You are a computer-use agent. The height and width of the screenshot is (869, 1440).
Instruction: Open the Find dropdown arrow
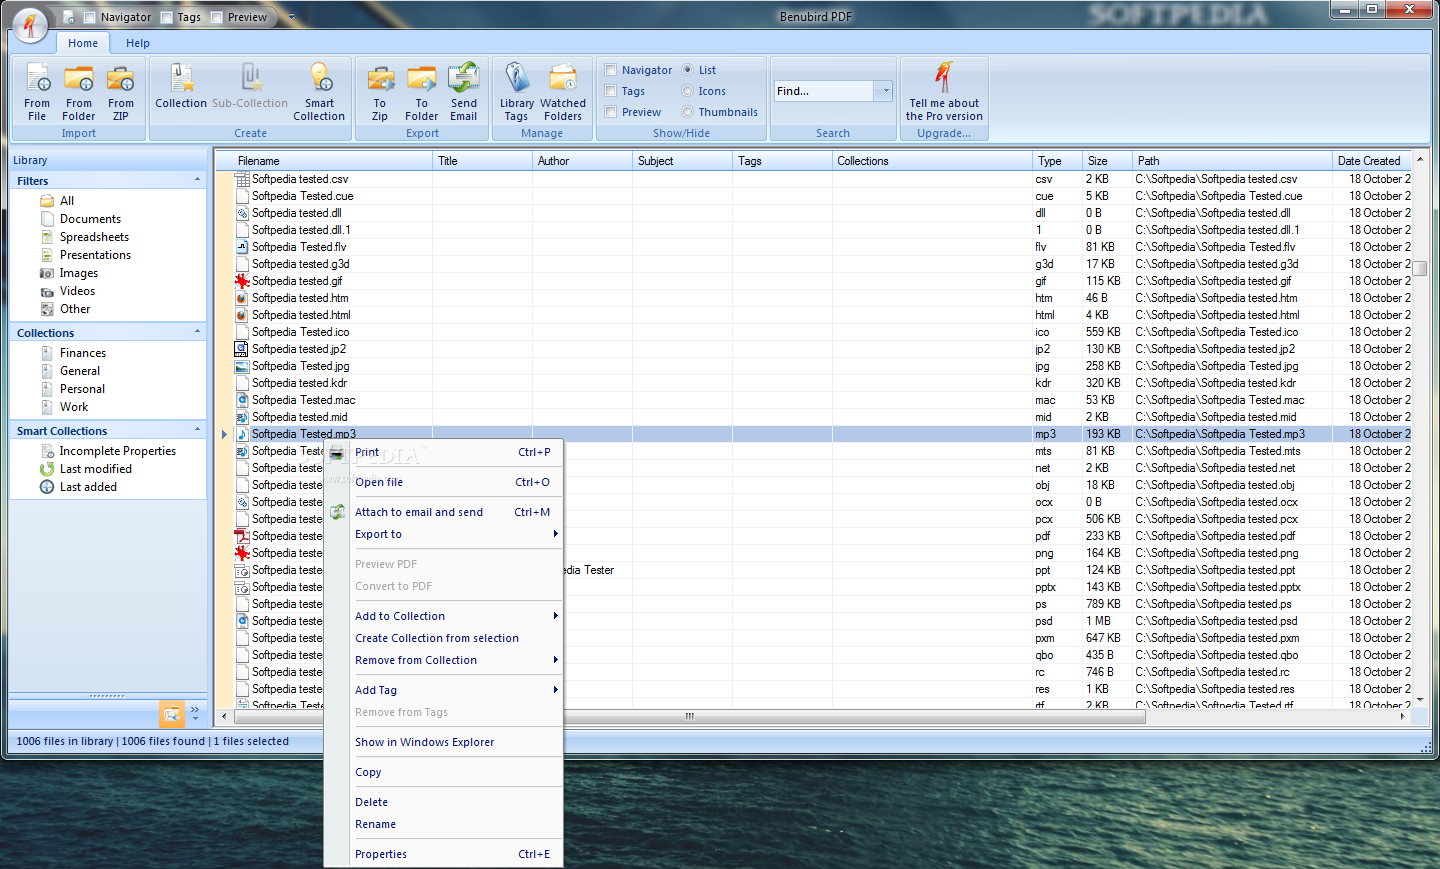[x=884, y=91]
